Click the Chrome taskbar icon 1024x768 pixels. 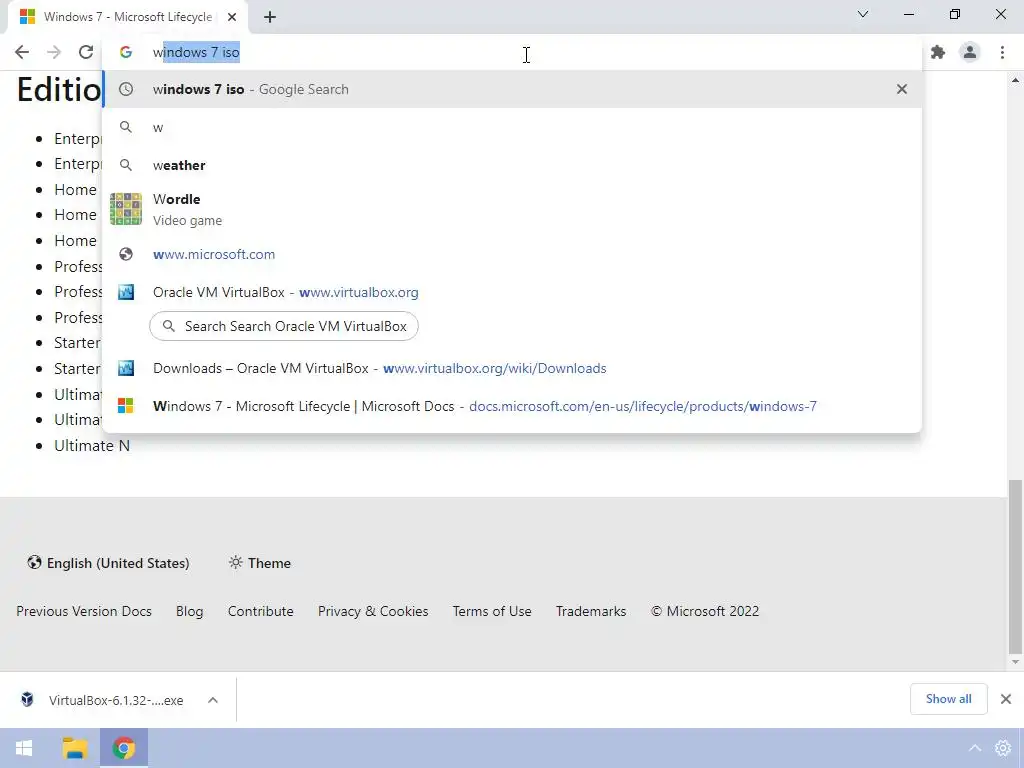point(123,748)
